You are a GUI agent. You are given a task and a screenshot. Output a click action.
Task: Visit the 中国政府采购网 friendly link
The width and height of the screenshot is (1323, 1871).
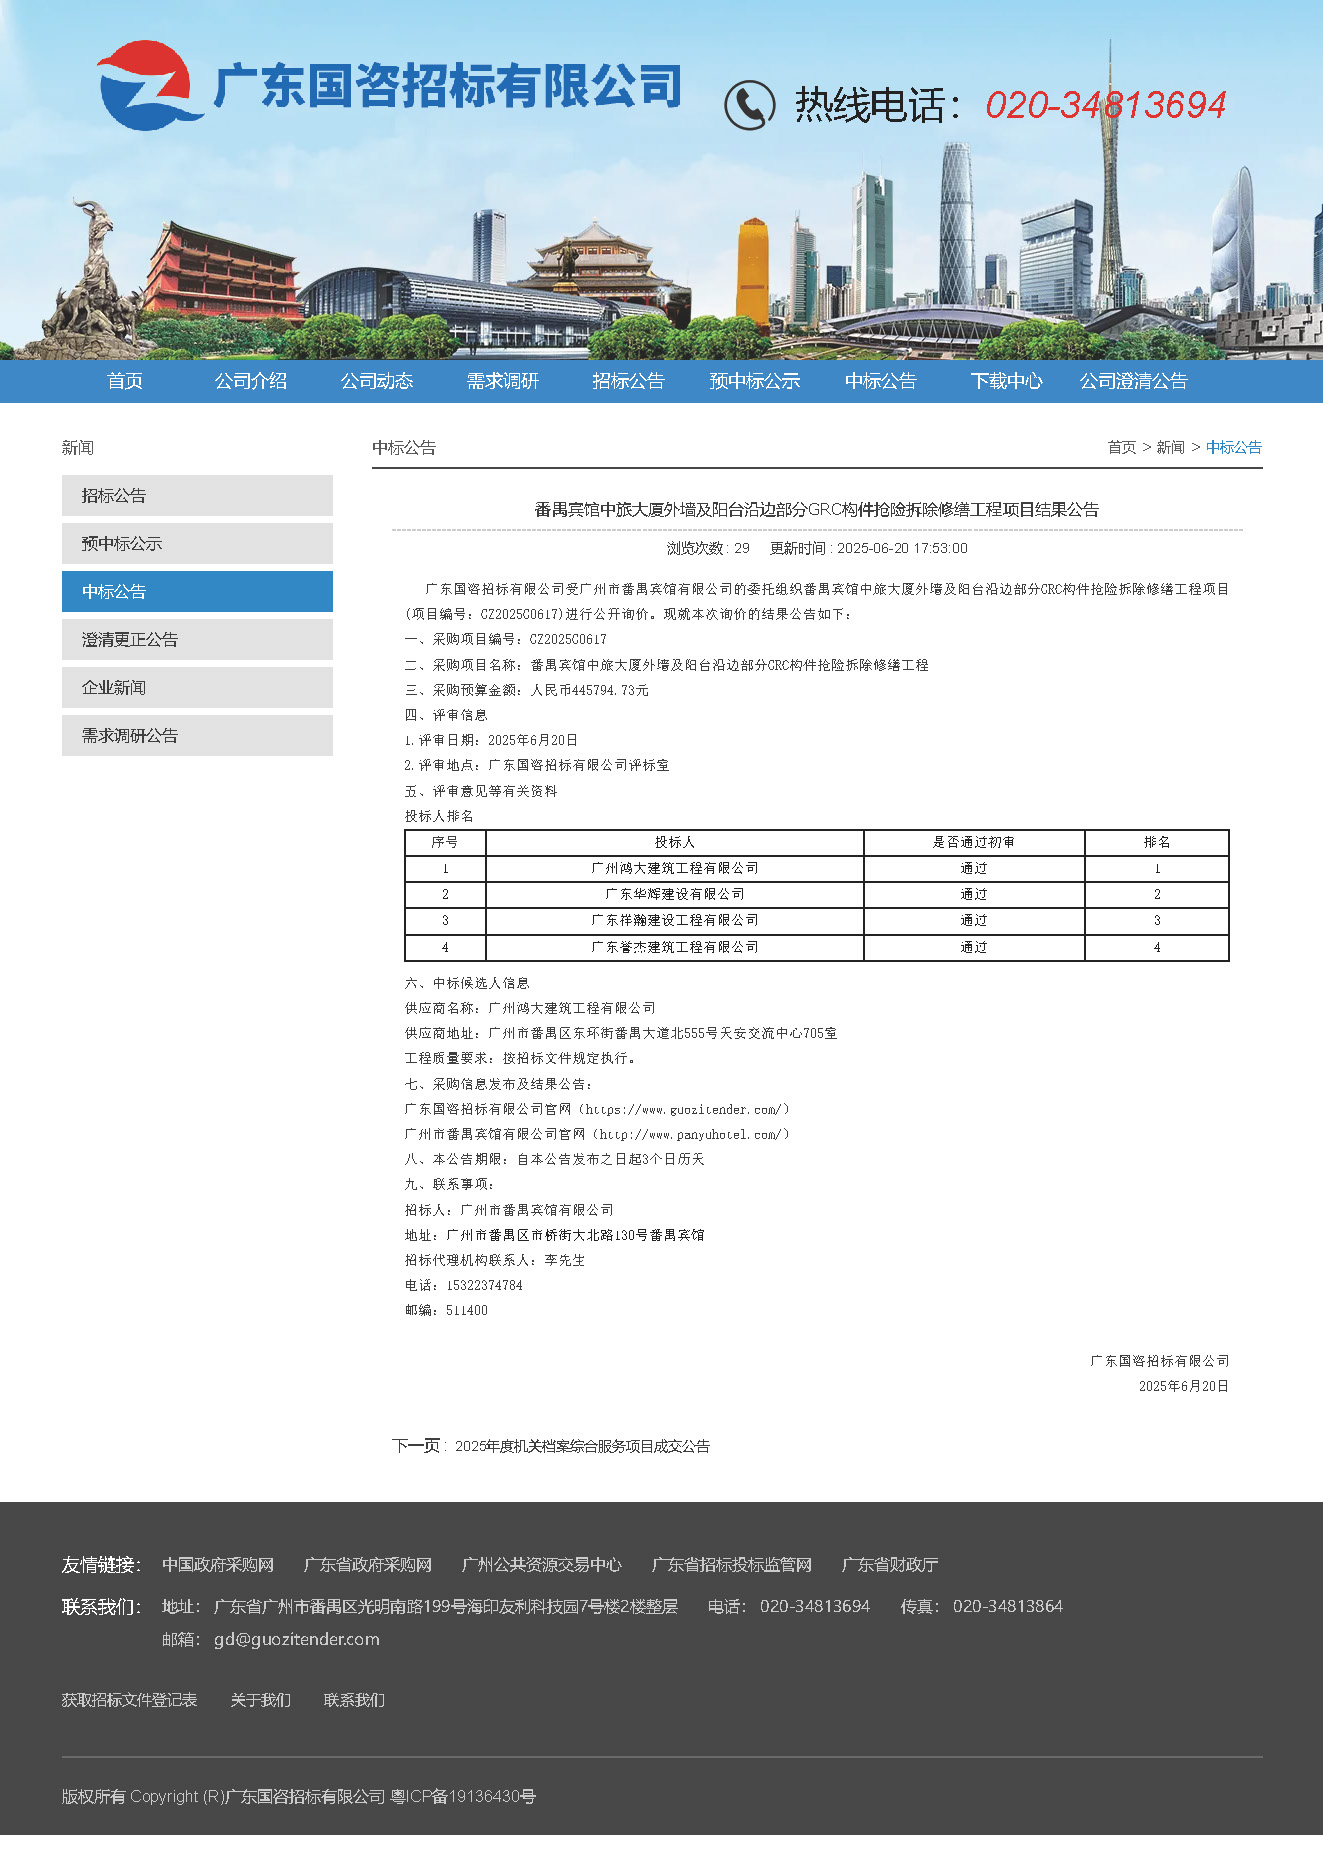tap(218, 1564)
